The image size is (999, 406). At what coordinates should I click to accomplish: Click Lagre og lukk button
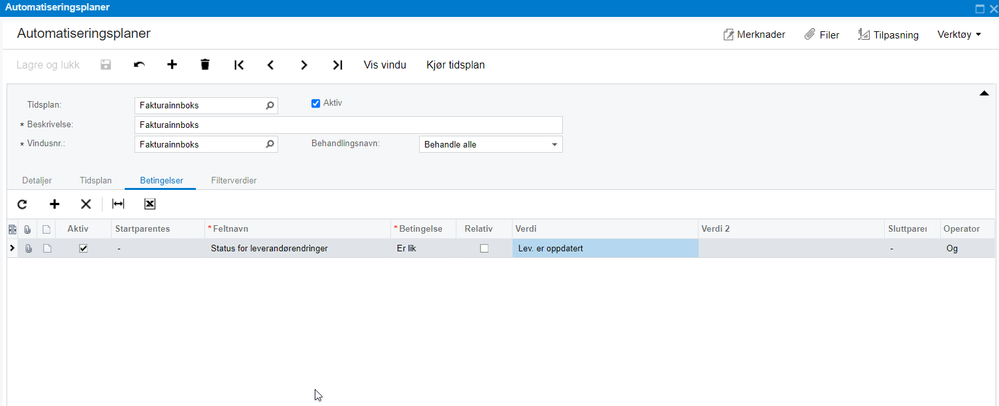click(48, 64)
